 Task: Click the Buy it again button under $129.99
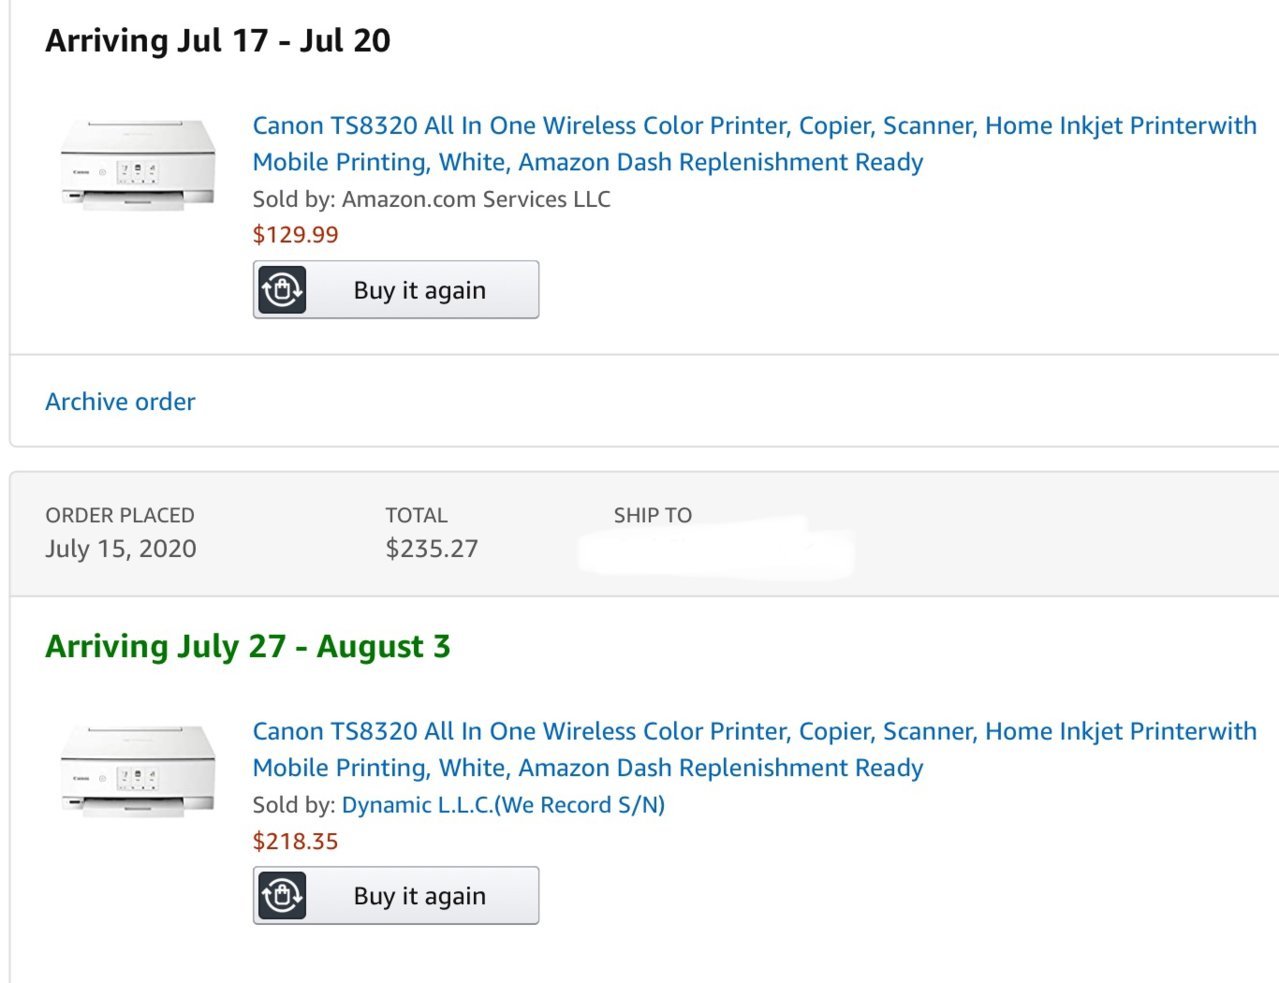[x=396, y=290]
